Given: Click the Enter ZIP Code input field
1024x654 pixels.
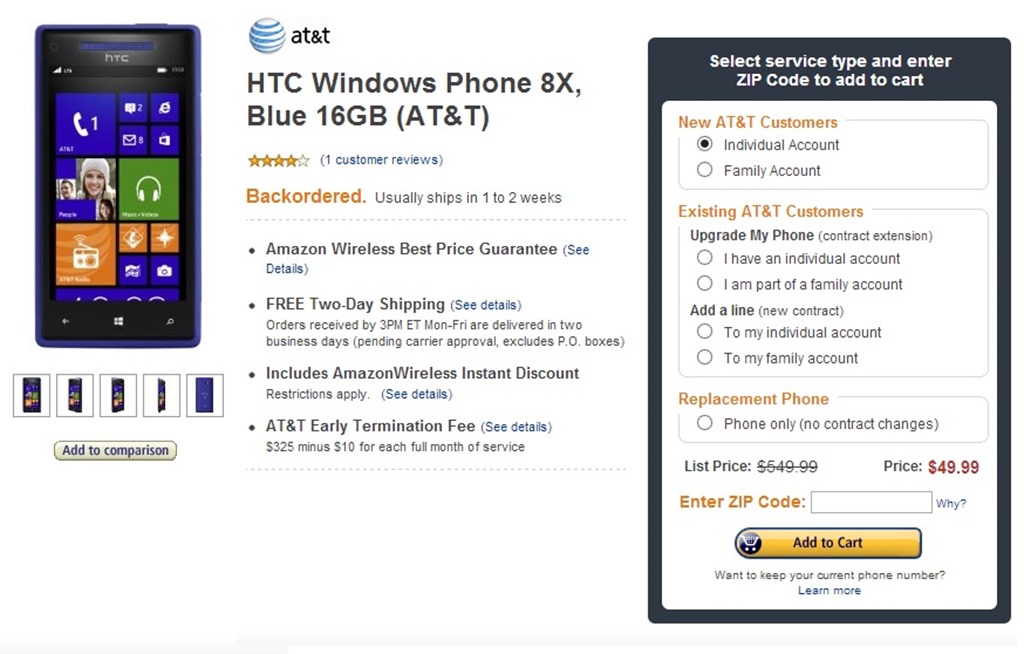Looking at the screenshot, I should coord(871,503).
